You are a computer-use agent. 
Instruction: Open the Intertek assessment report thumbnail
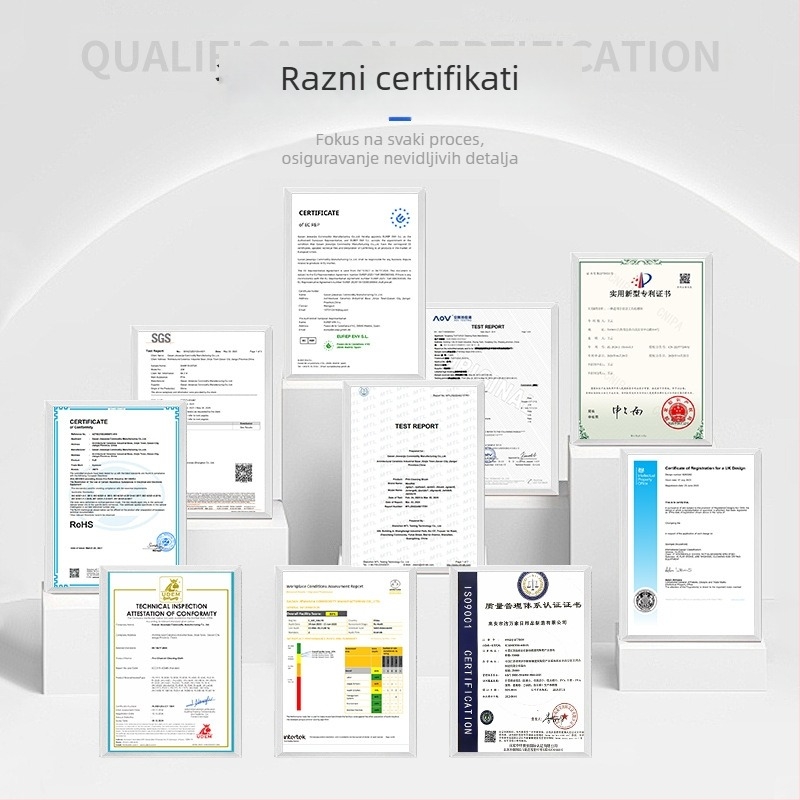coord(345,662)
